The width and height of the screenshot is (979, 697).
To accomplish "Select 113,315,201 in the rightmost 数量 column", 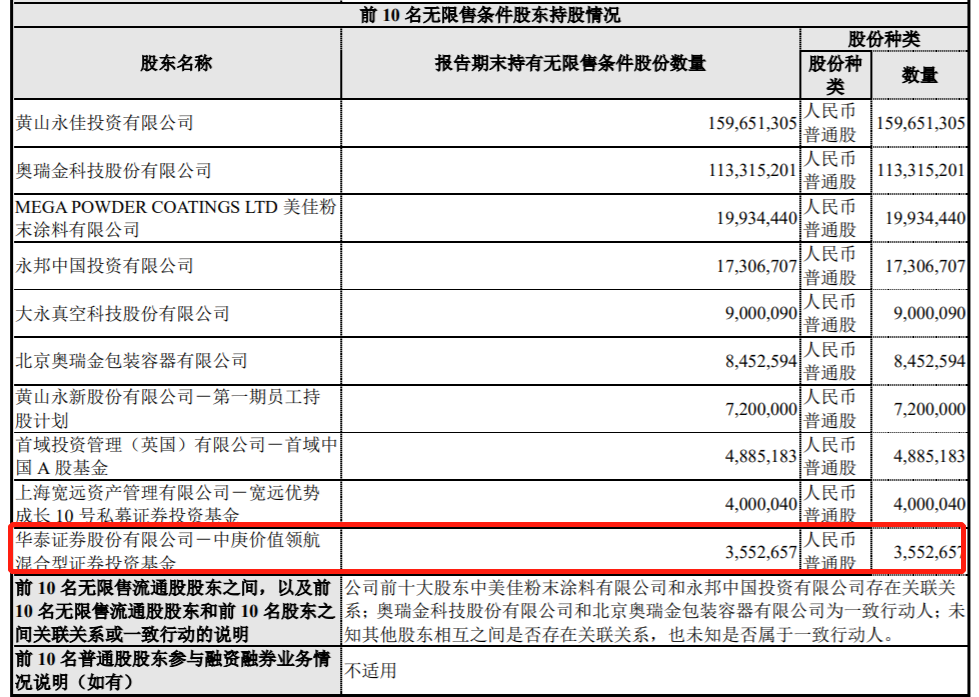I will [x=920, y=170].
